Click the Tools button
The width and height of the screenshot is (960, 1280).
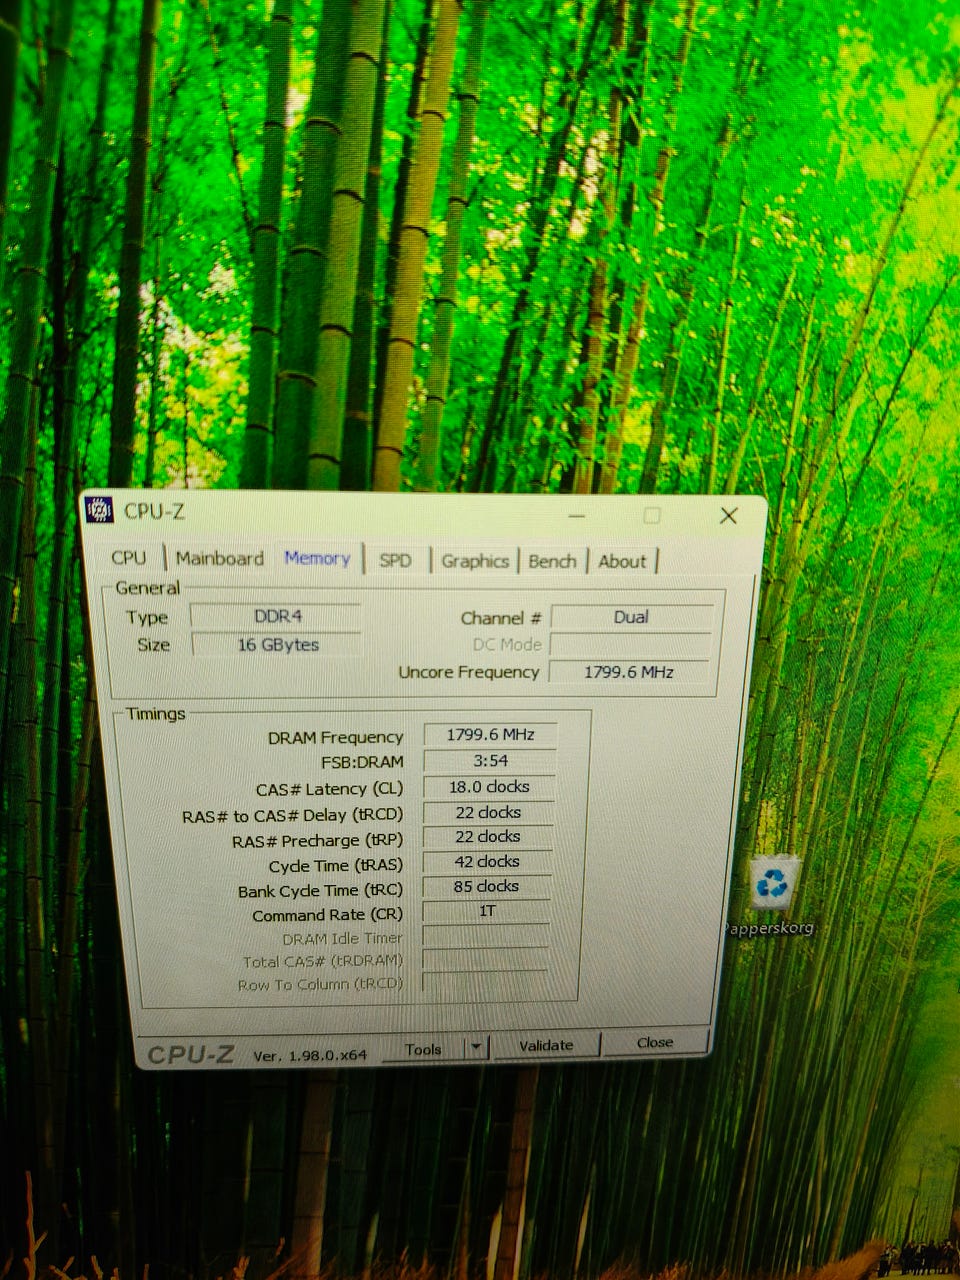pos(423,1049)
